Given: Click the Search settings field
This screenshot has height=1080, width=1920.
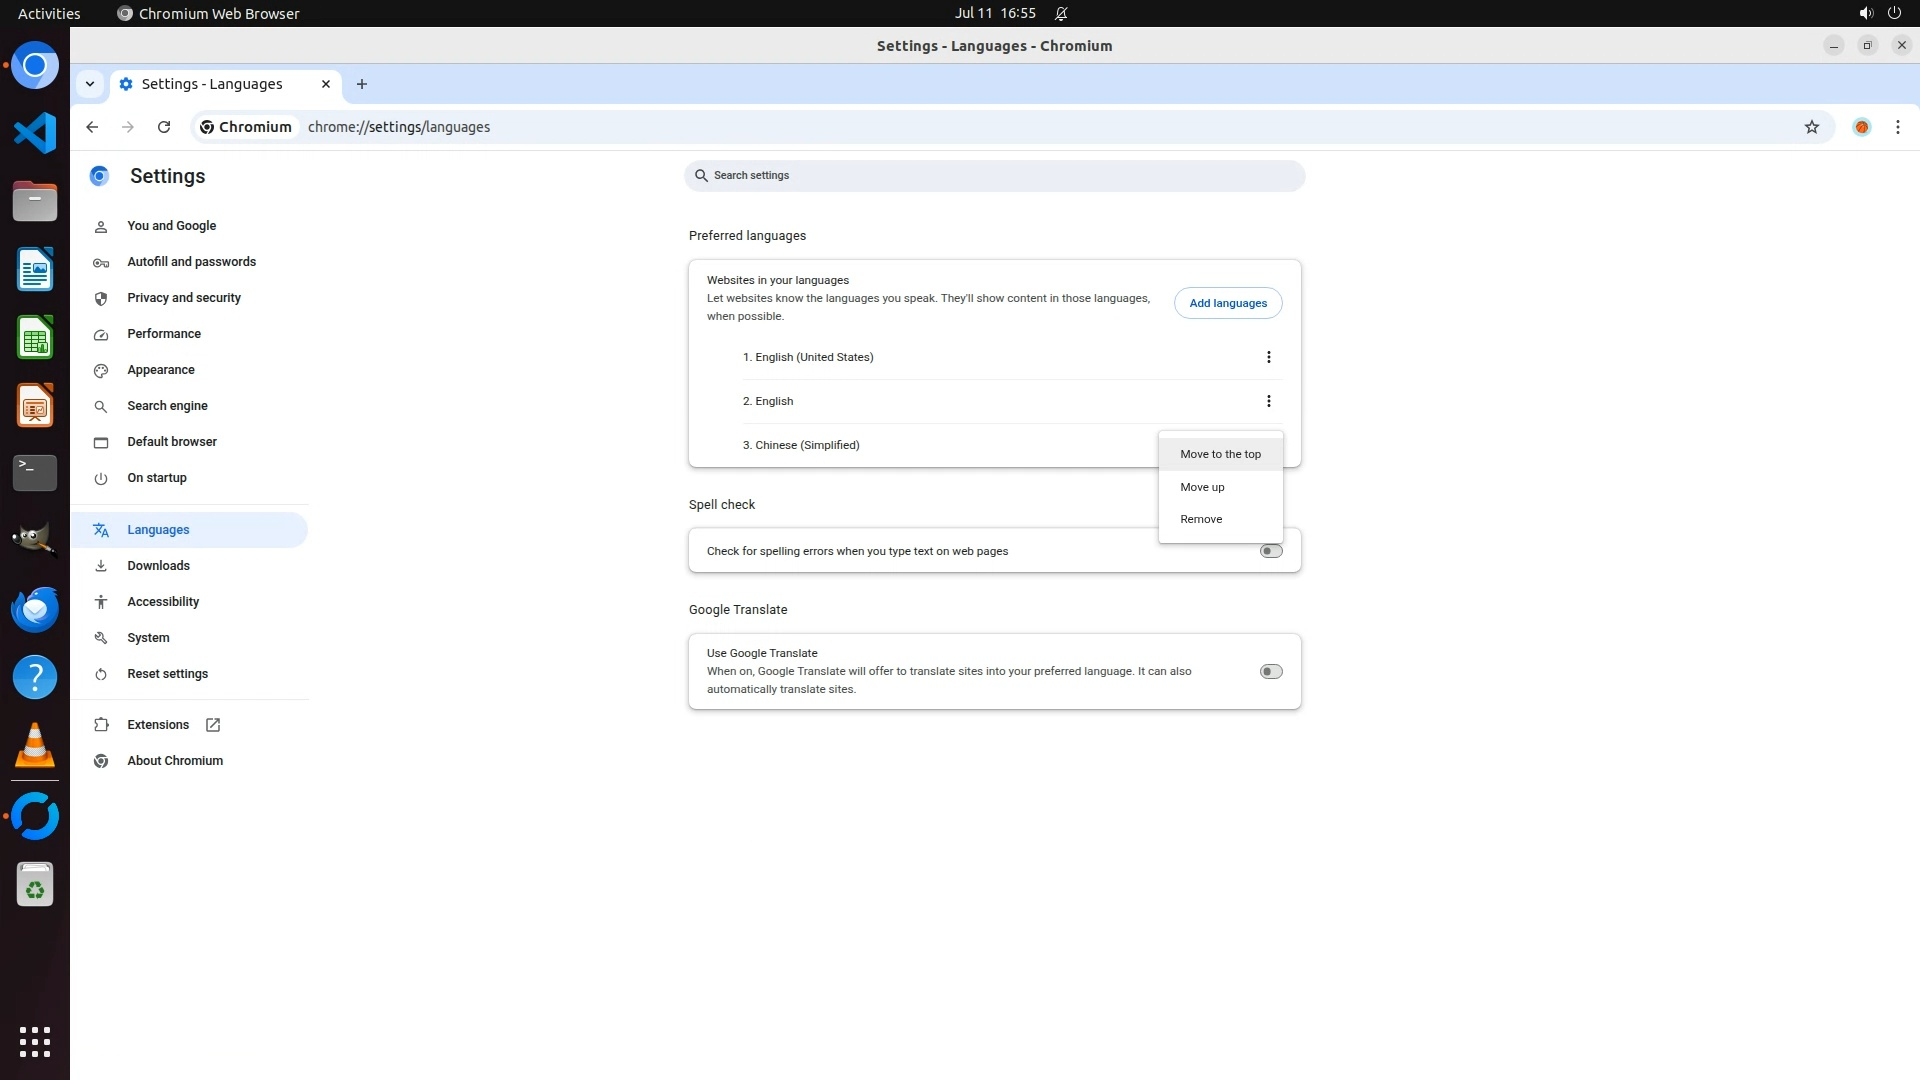Looking at the screenshot, I should [994, 176].
